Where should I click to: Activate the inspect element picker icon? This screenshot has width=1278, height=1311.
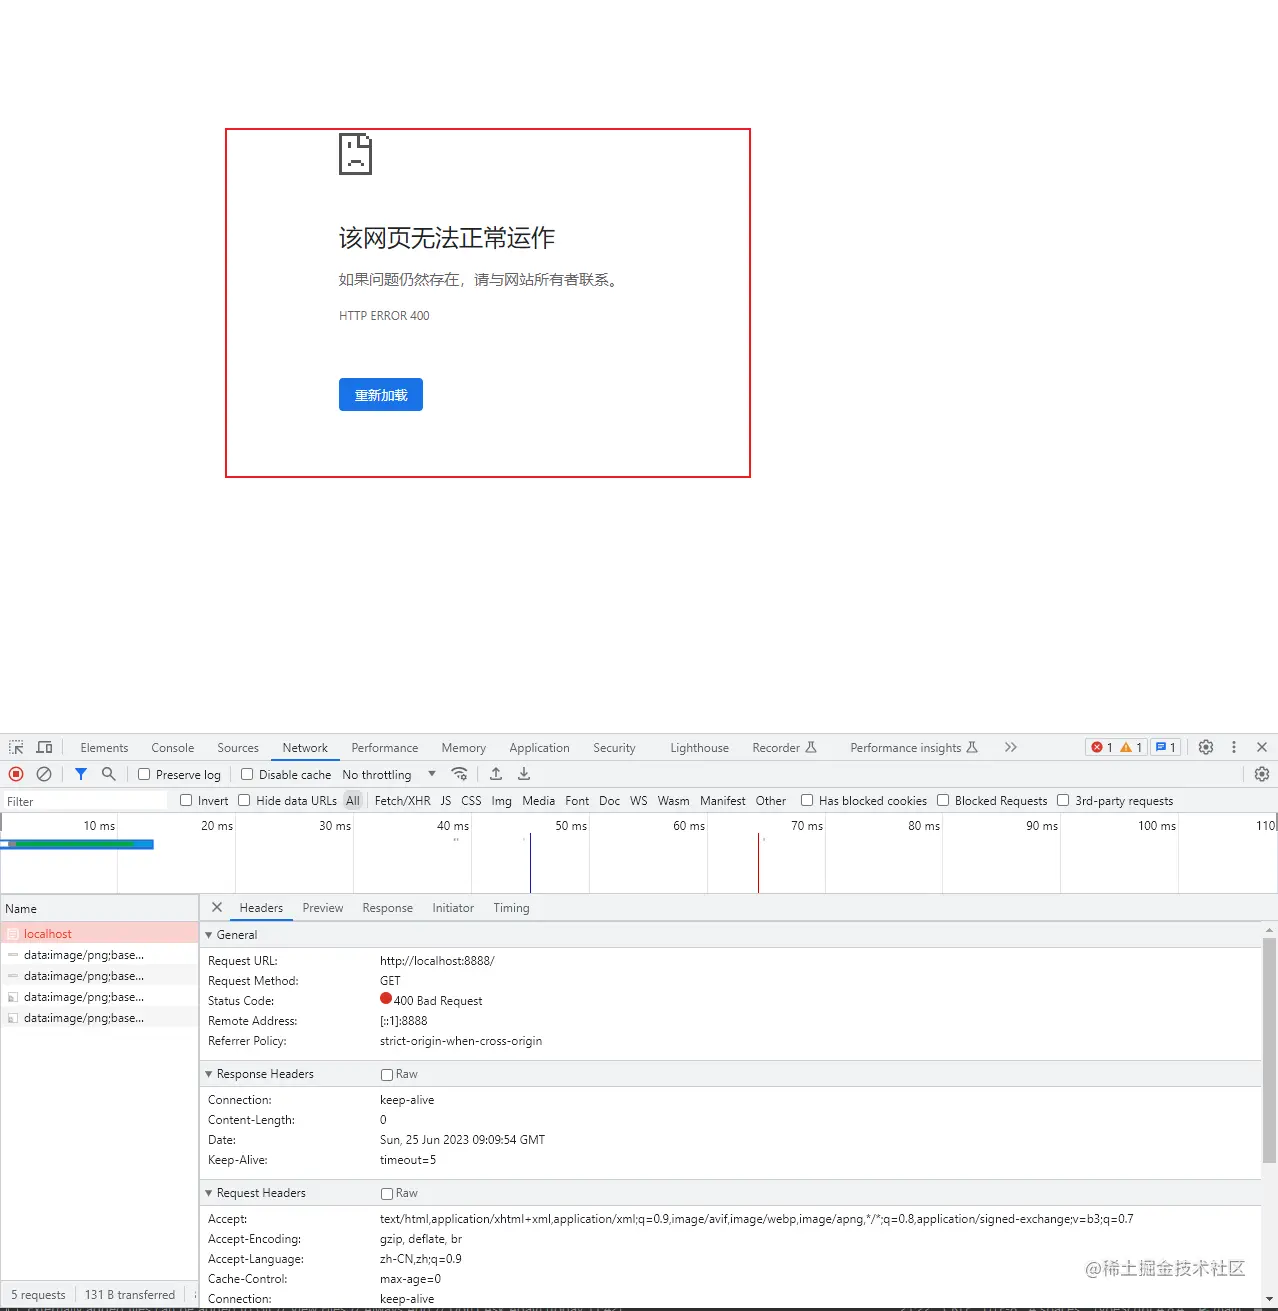(x=16, y=747)
